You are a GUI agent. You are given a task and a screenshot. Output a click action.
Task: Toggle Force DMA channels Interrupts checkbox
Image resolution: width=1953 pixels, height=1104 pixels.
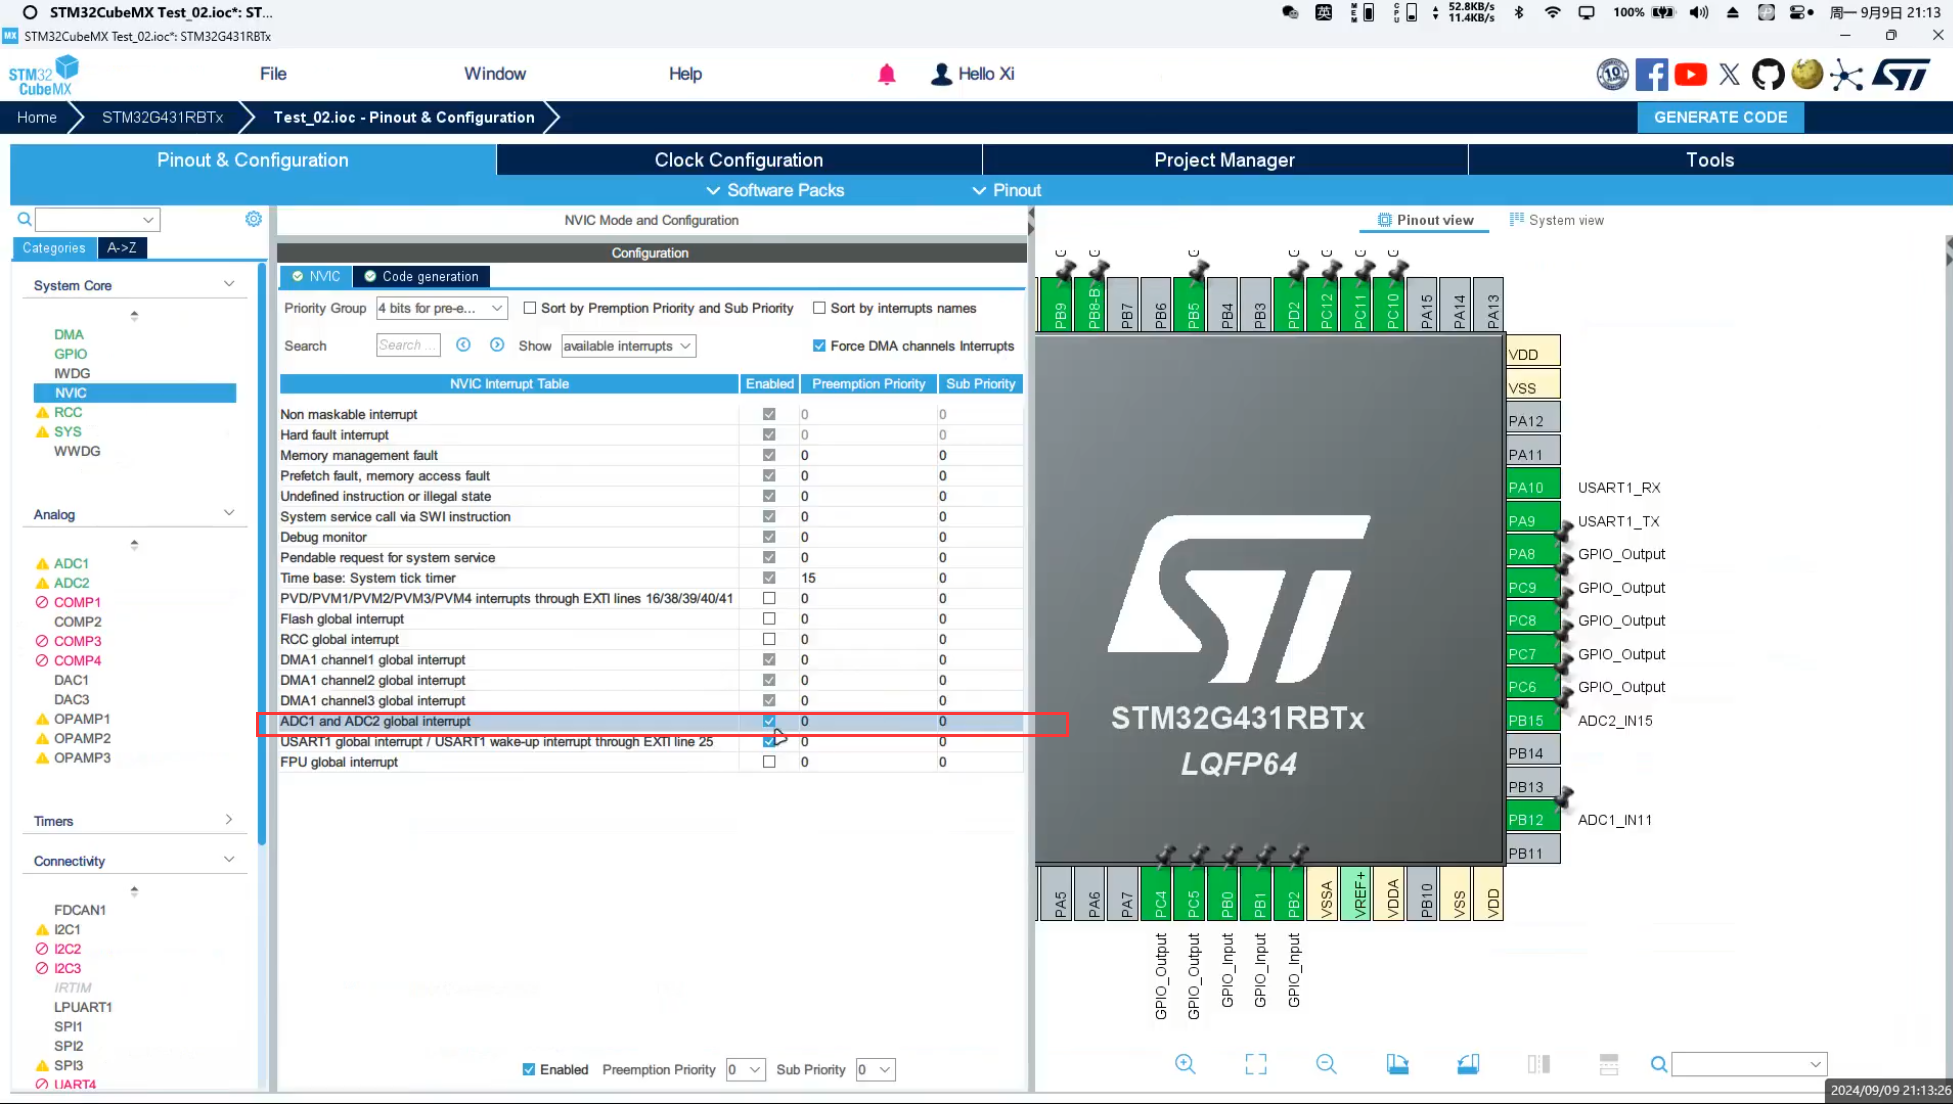click(819, 346)
